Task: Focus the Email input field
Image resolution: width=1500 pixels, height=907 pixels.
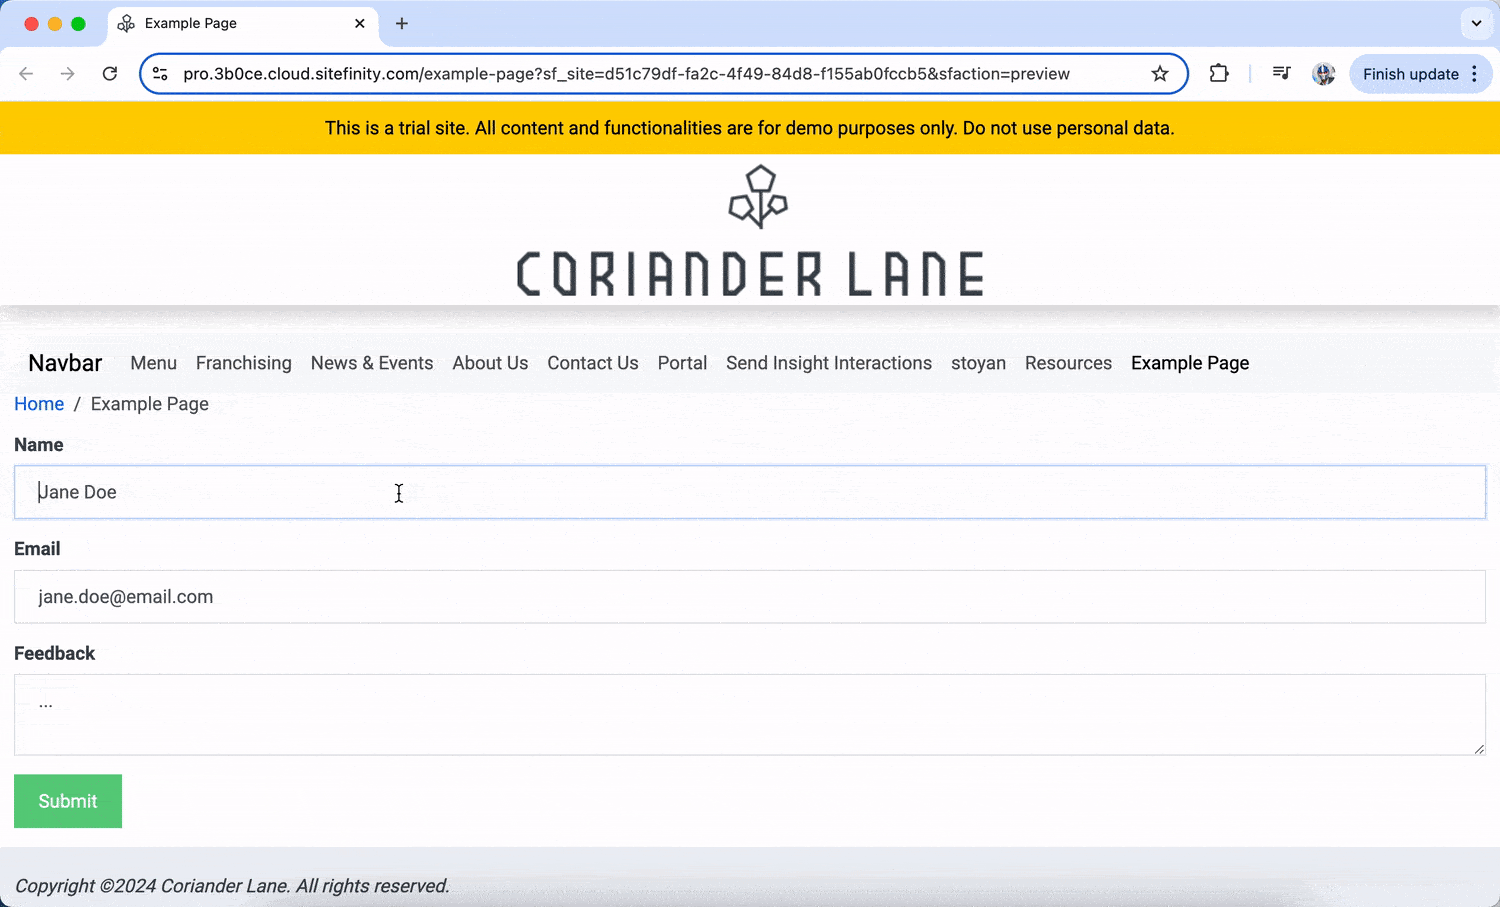Action: (750, 597)
